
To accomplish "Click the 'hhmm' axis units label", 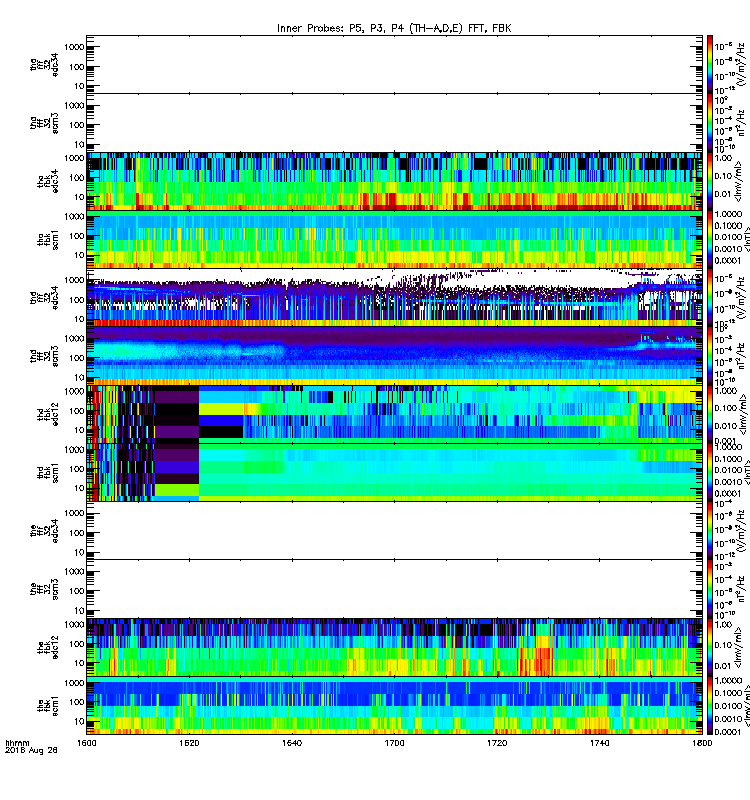I will click(x=17, y=743).
